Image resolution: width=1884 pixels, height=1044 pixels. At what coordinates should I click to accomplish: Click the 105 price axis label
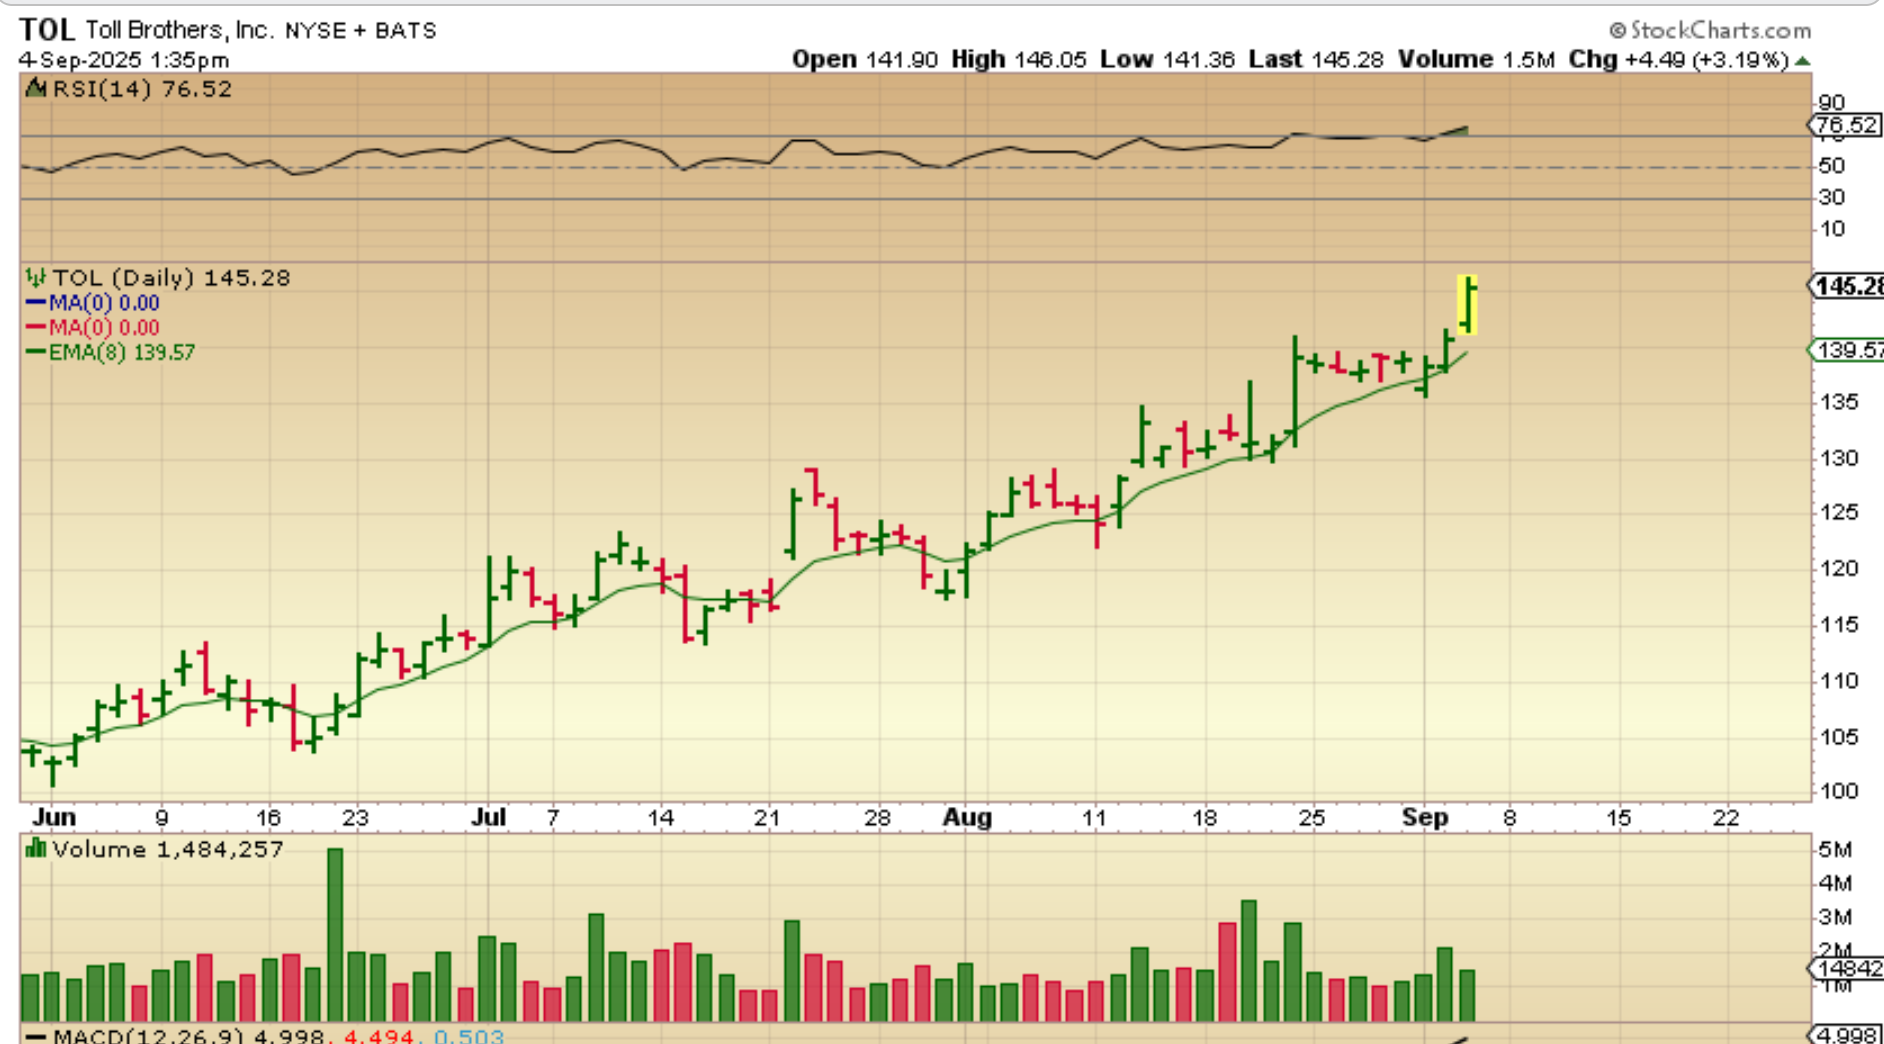[x=1839, y=737]
